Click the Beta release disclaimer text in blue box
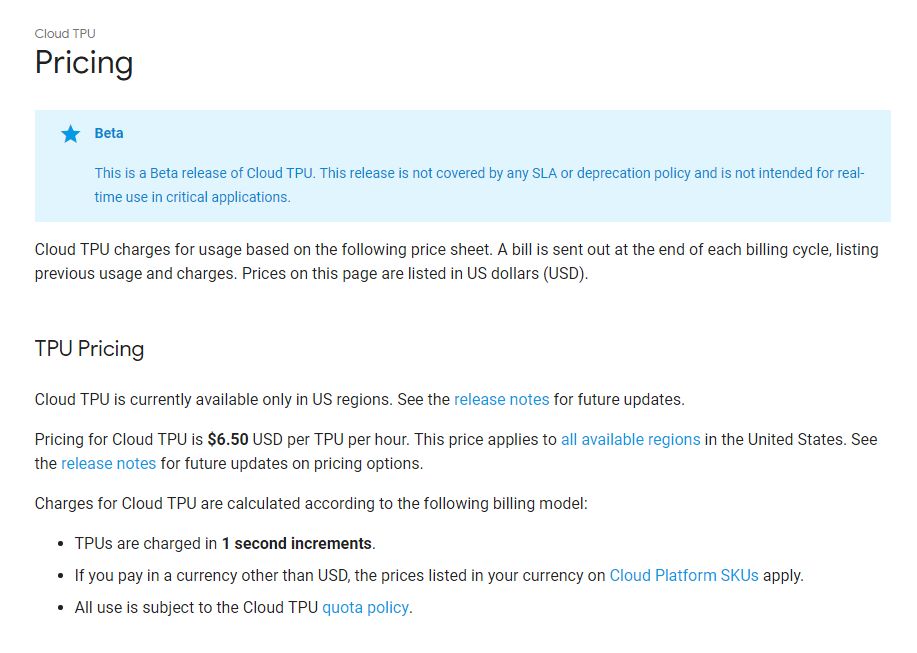 coord(479,185)
